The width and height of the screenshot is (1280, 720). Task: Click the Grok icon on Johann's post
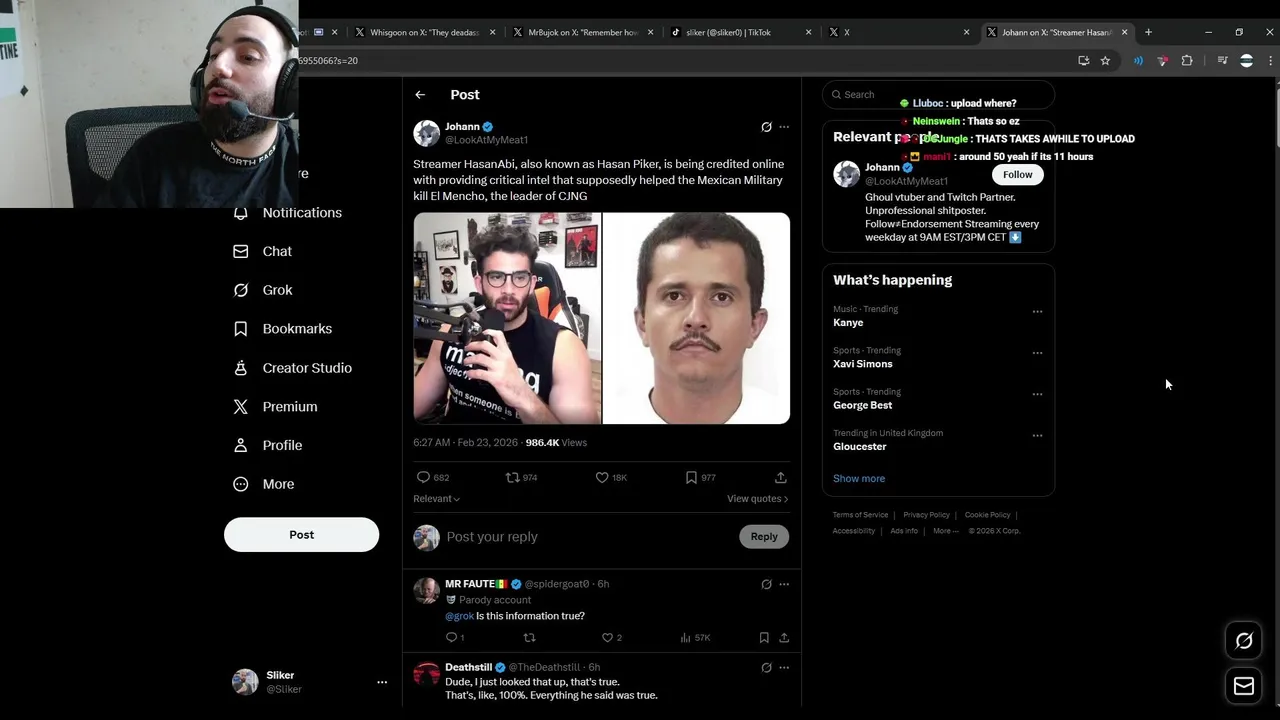click(766, 127)
